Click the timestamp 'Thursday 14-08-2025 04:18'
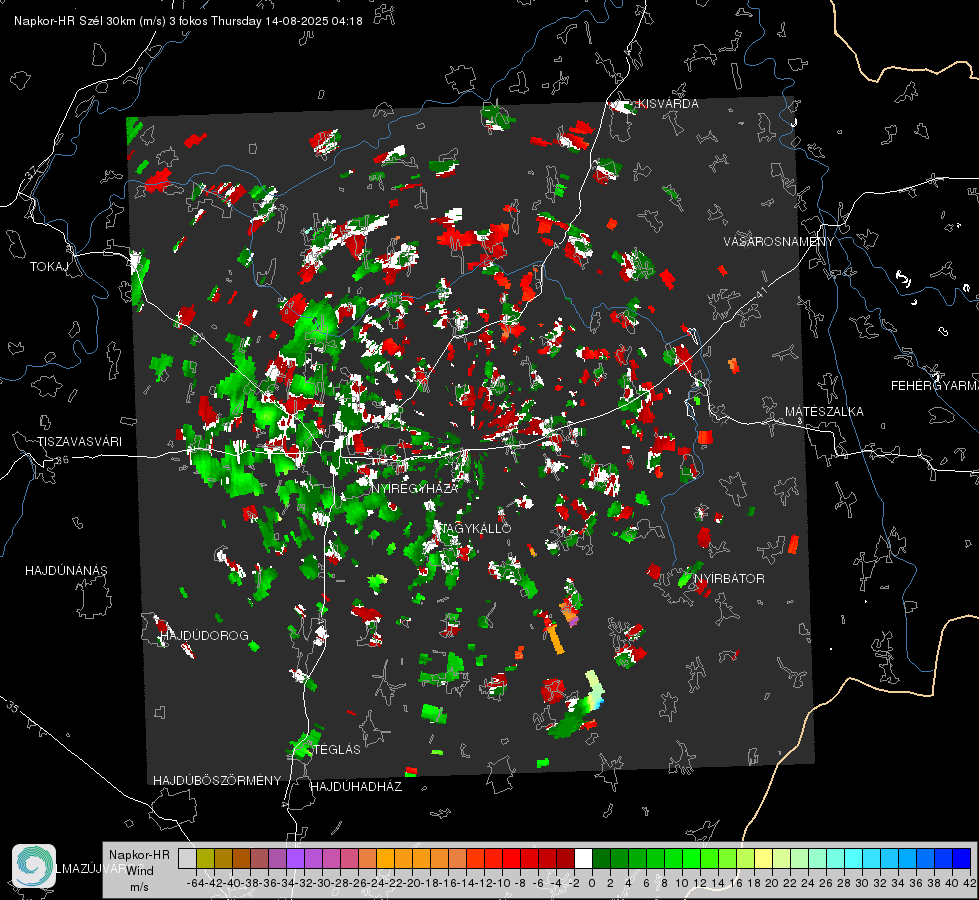Image resolution: width=979 pixels, height=900 pixels. pyautogui.click(x=287, y=21)
